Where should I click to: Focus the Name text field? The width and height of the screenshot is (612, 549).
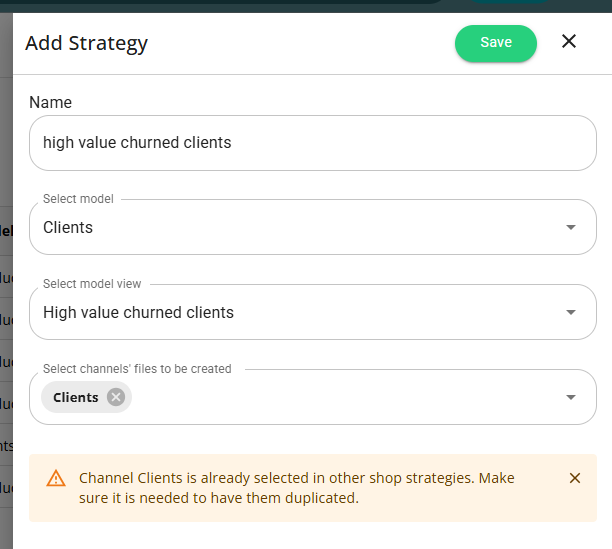click(312, 143)
